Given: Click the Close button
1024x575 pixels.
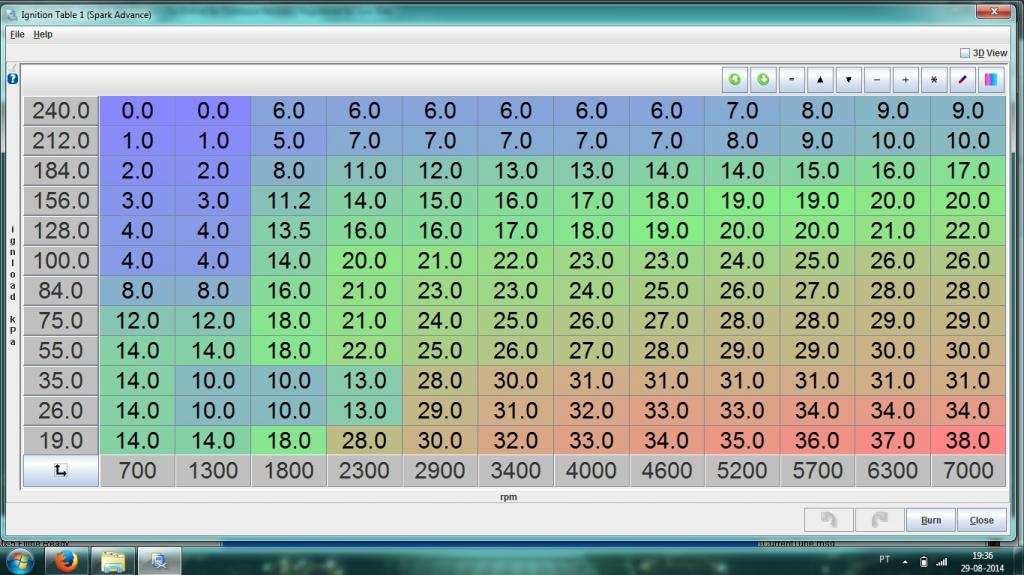Looking at the screenshot, I should pyautogui.click(x=982, y=520).
